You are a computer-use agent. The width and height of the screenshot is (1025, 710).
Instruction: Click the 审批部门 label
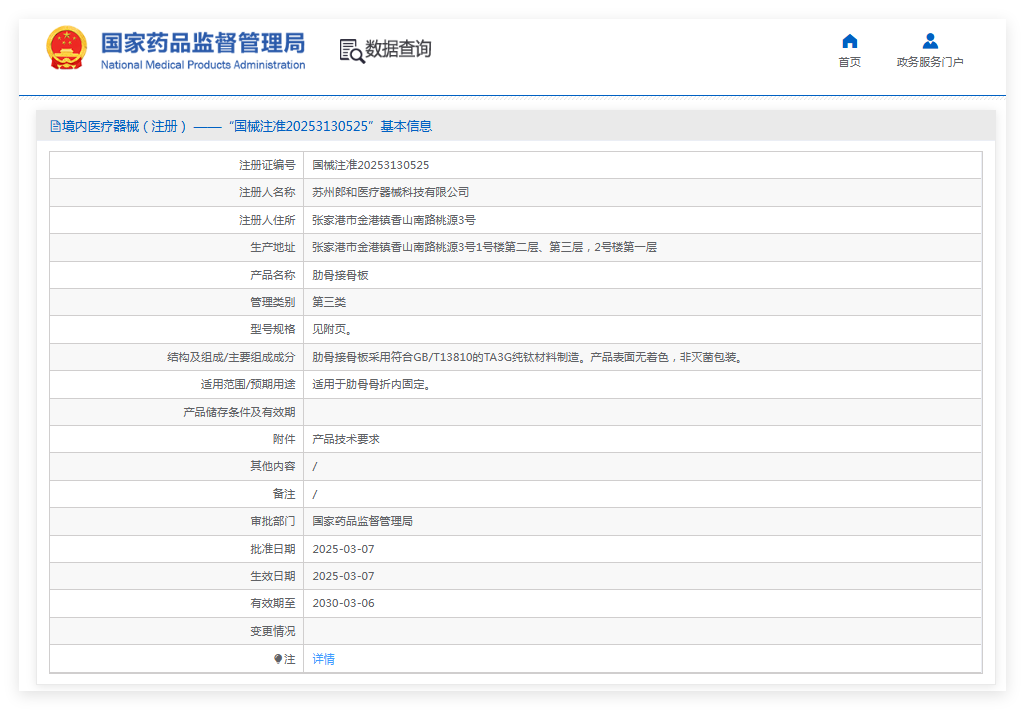(x=273, y=521)
